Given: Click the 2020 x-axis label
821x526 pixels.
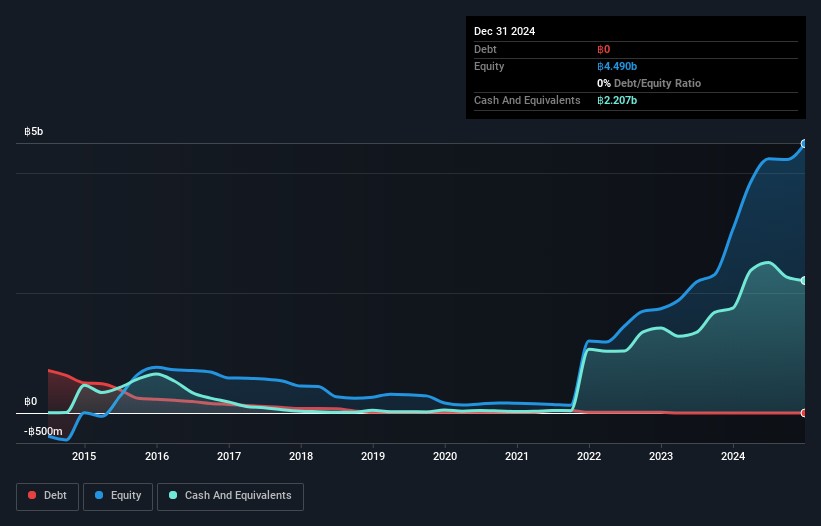Looking at the screenshot, I should point(445,457).
